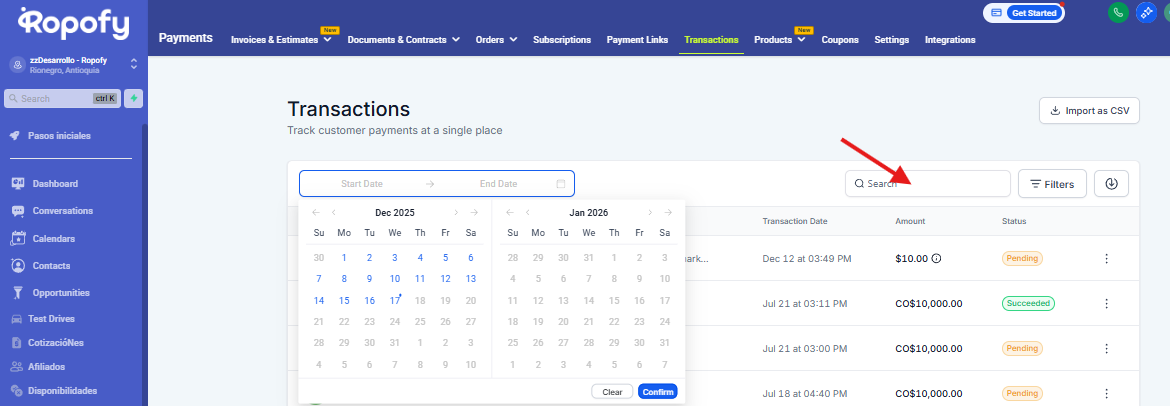Select December 12 in the calendar
Screen dimensions: 1170x406
tap(445, 279)
